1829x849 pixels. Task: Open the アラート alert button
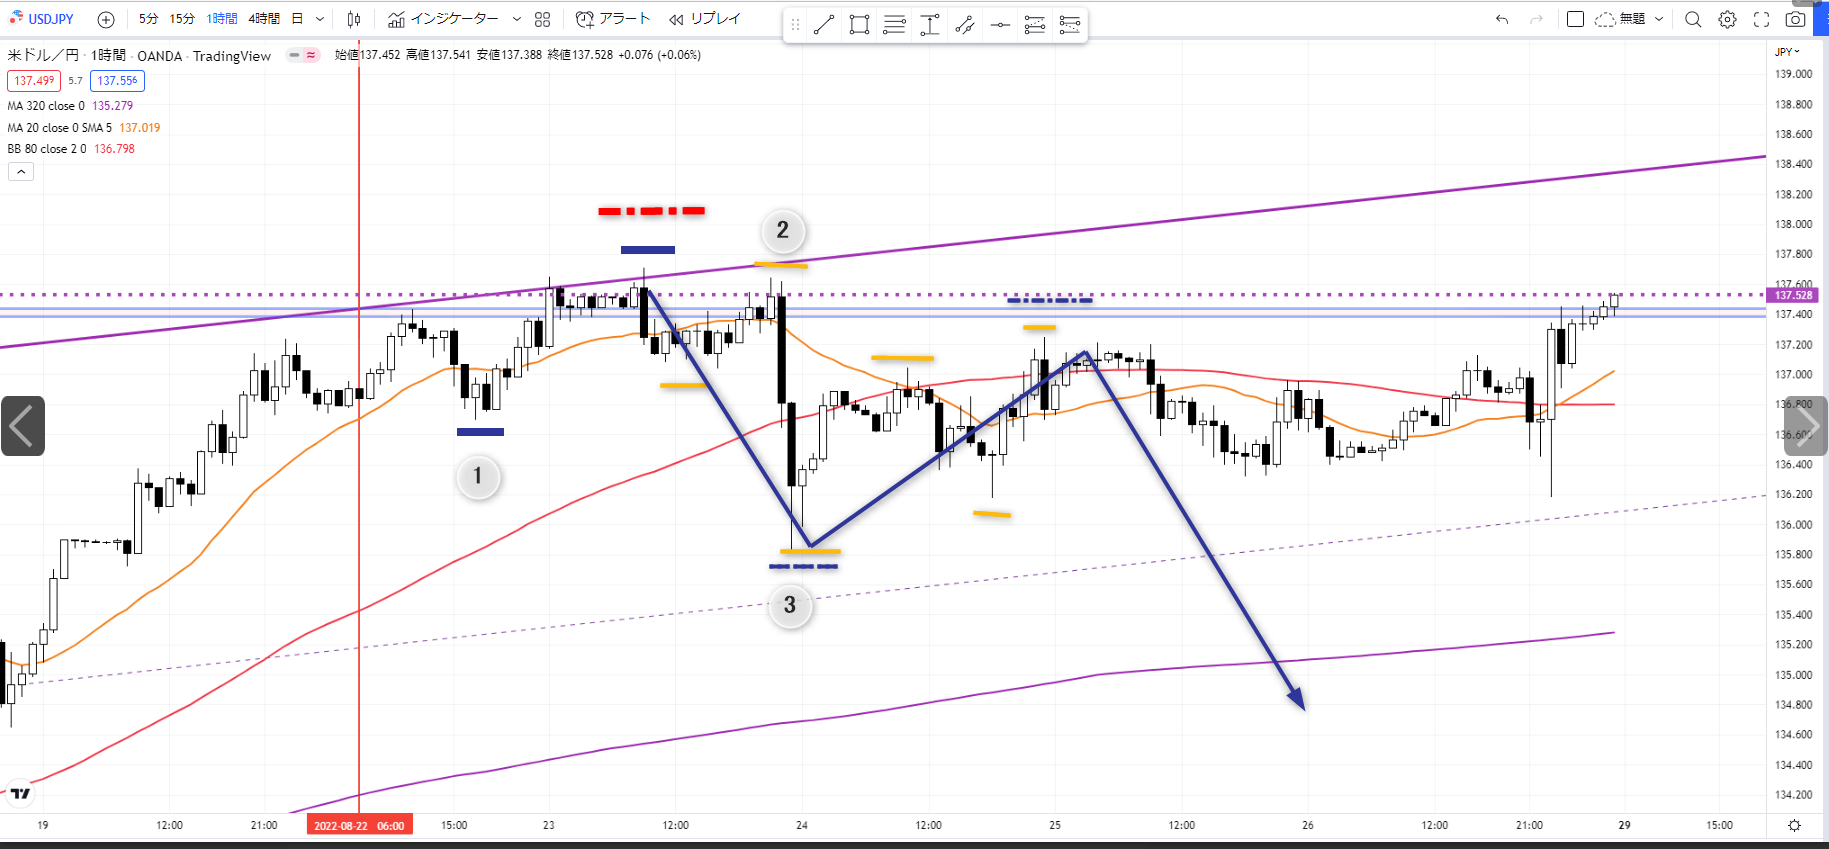[x=613, y=19]
